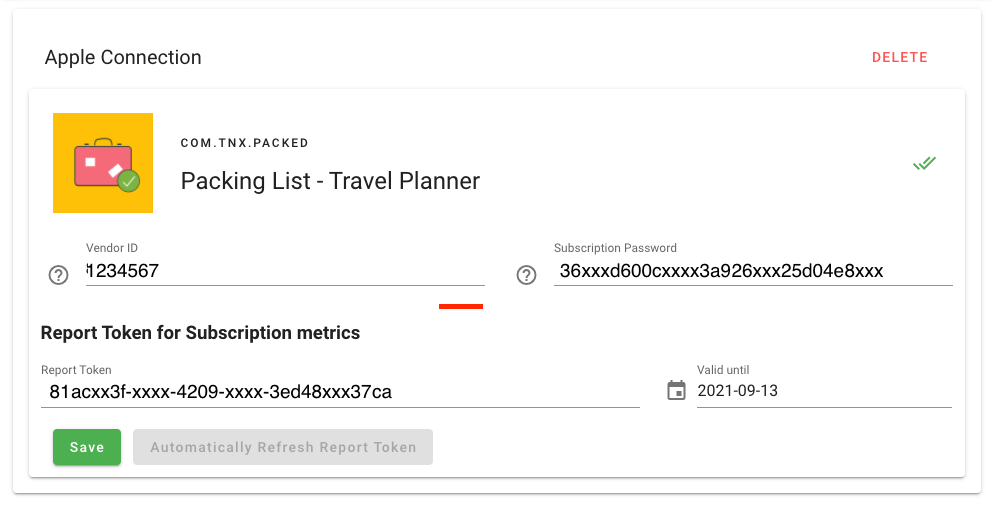Click the app title Packing List - Travel Planner
The width and height of the screenshot is (998, 505).
click(x=330, y=181)
